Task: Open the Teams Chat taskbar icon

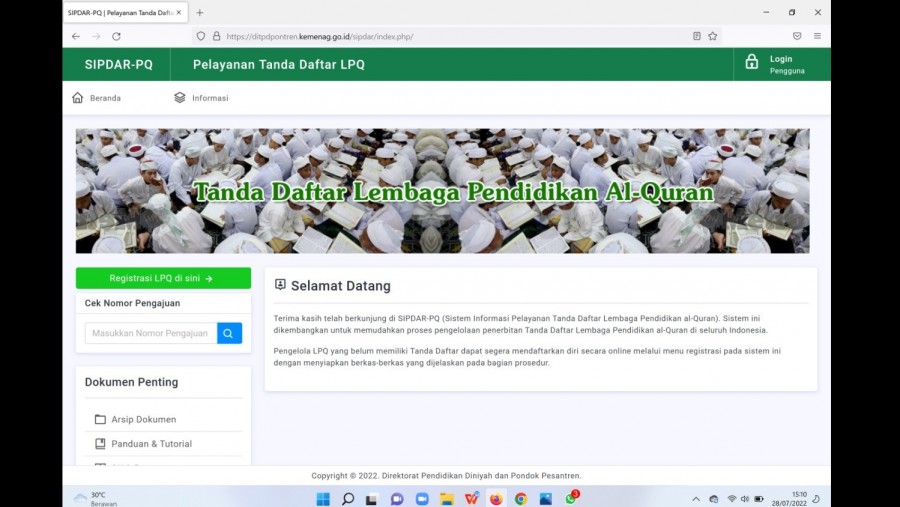Action: 397,499
